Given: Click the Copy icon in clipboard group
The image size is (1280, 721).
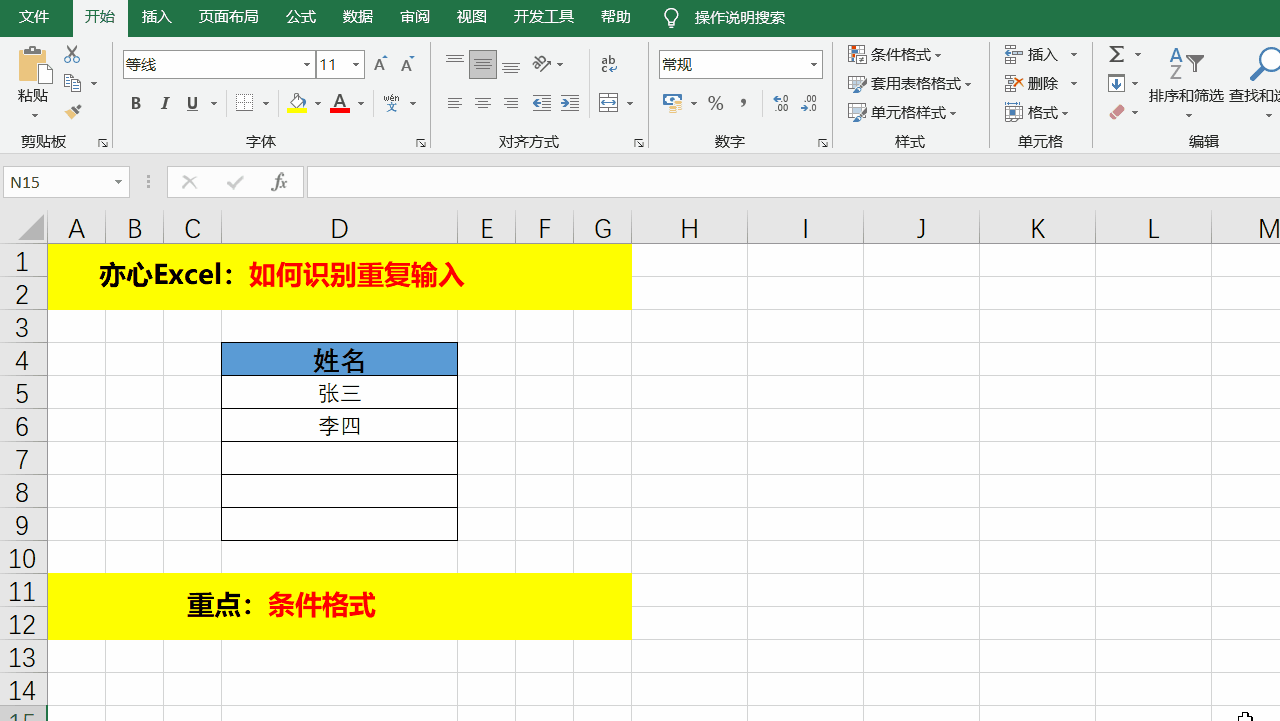Looking at the screenshot, I should 72,83.
